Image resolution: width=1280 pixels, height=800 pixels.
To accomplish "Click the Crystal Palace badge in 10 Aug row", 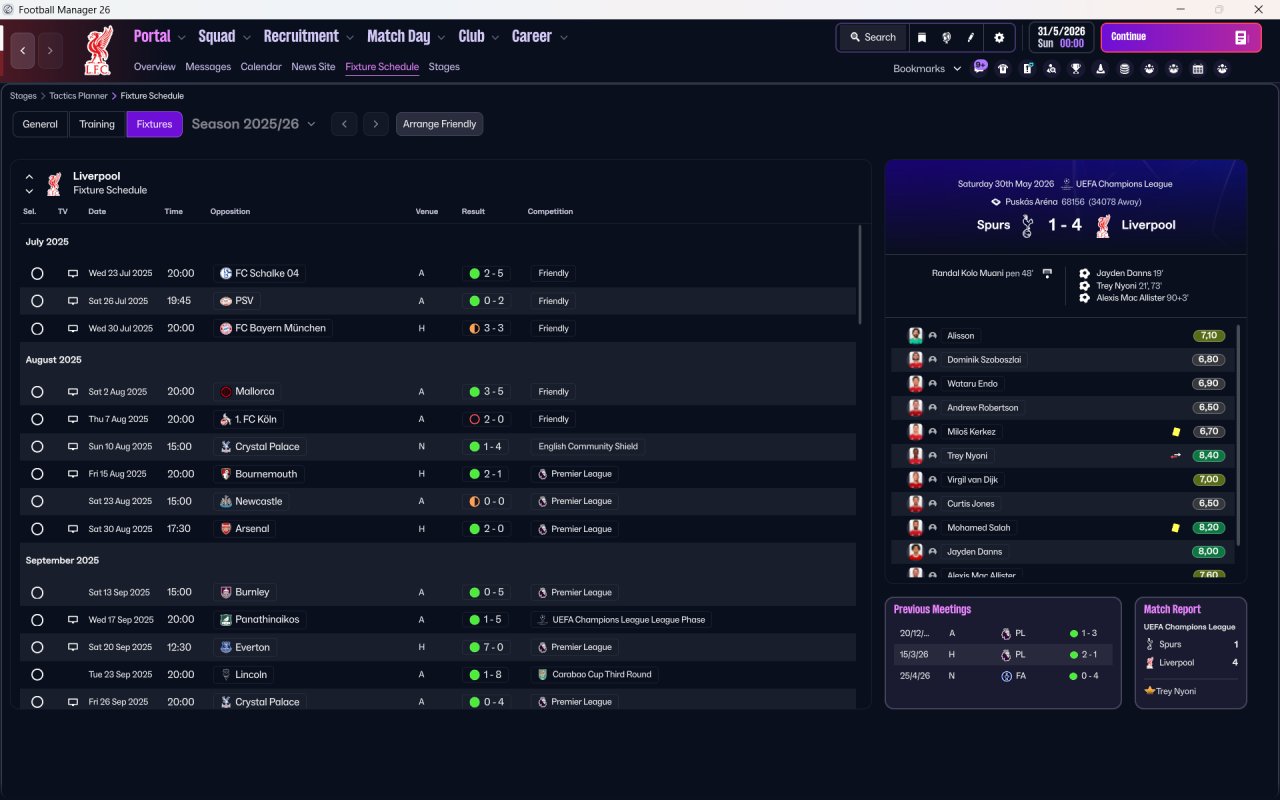I will (x=226, y=447).
